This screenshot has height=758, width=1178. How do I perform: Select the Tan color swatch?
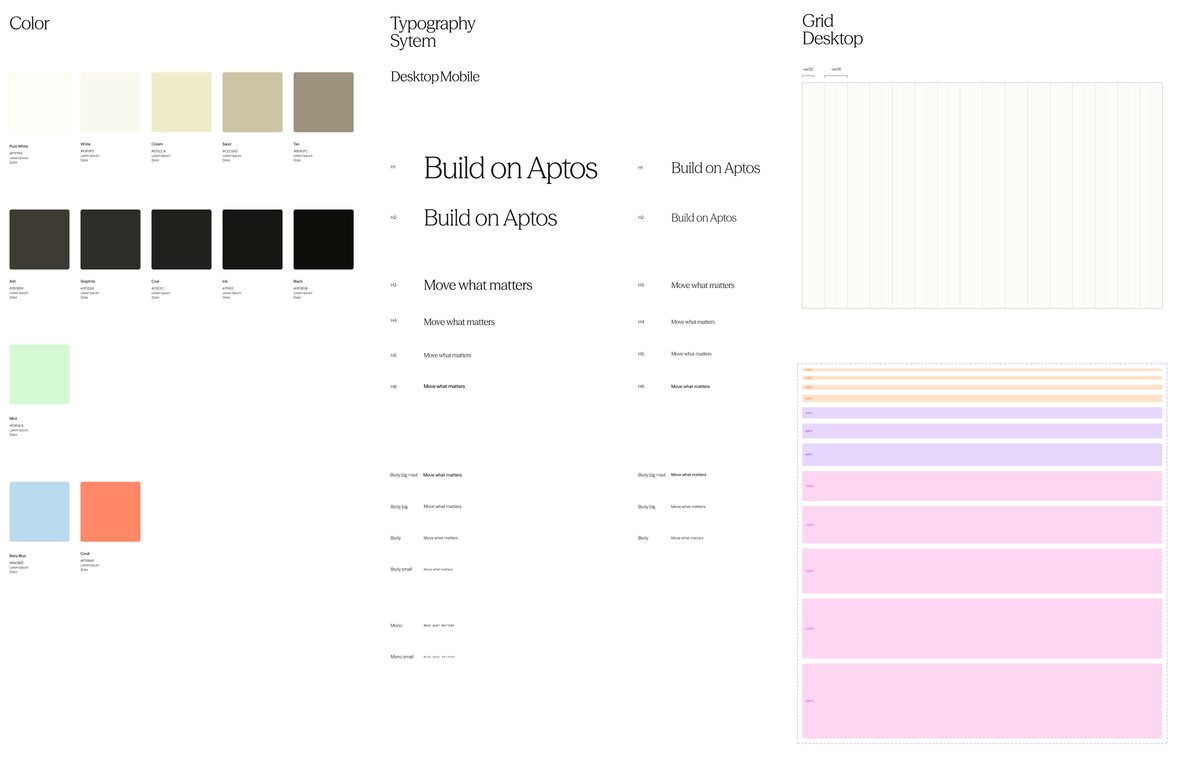coord(323,101)
